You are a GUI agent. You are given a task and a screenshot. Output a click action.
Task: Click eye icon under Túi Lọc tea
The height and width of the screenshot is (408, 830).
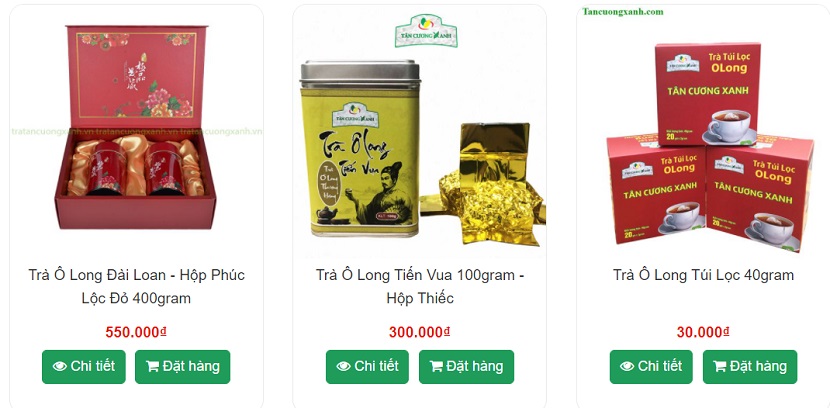[x=627, y=366]
